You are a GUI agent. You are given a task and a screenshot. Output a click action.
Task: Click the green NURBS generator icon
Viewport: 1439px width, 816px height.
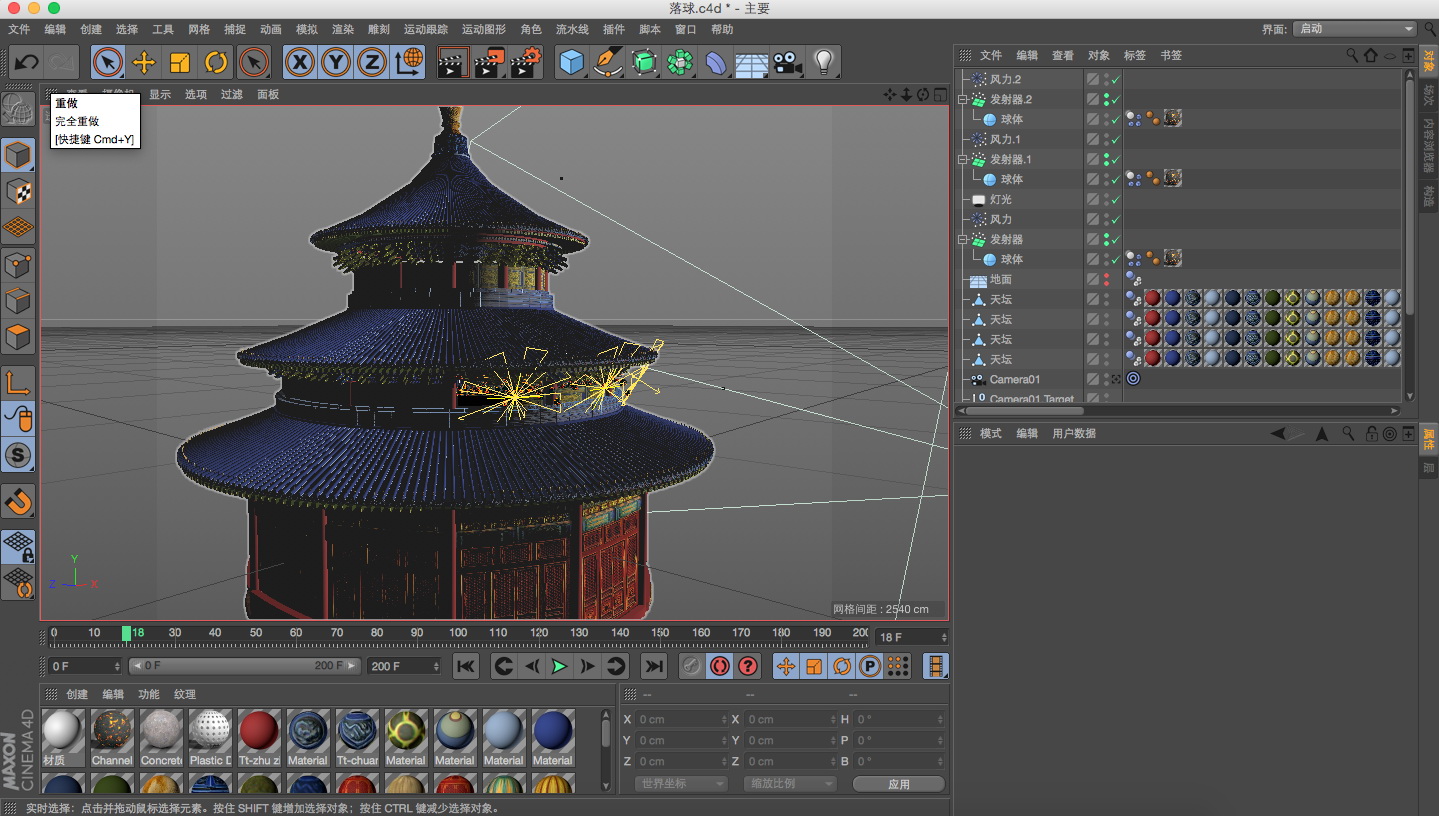click(x=644, y=63)
